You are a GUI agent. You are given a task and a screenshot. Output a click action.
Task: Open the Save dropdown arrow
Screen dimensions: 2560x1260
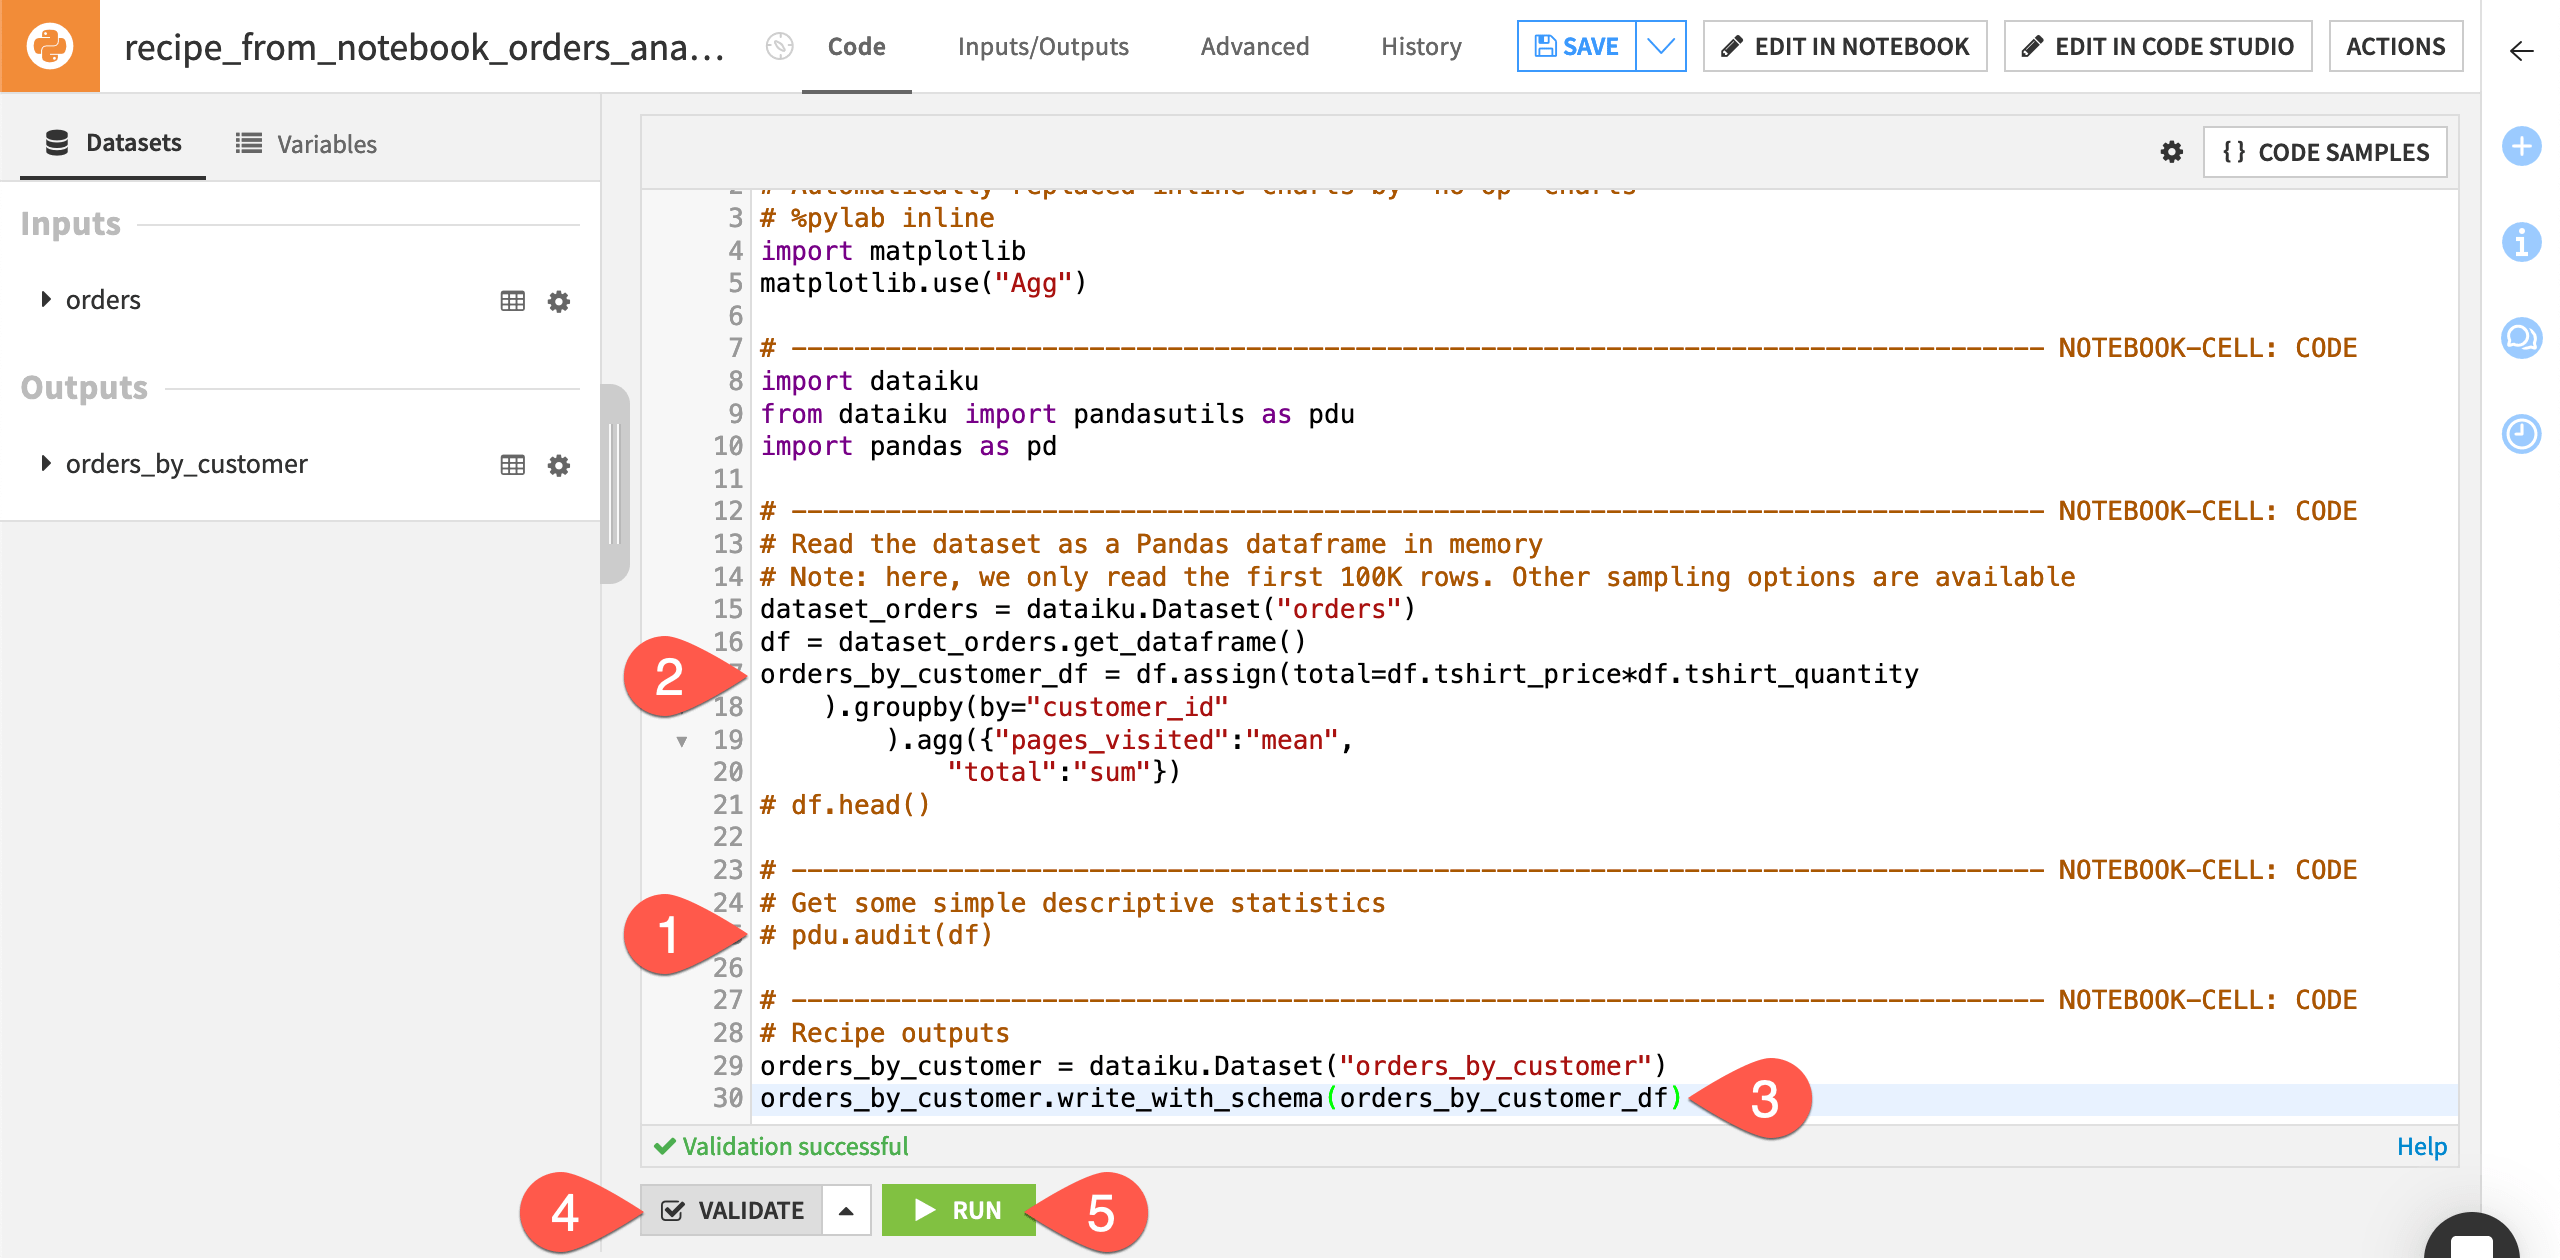coord(1659,45)
